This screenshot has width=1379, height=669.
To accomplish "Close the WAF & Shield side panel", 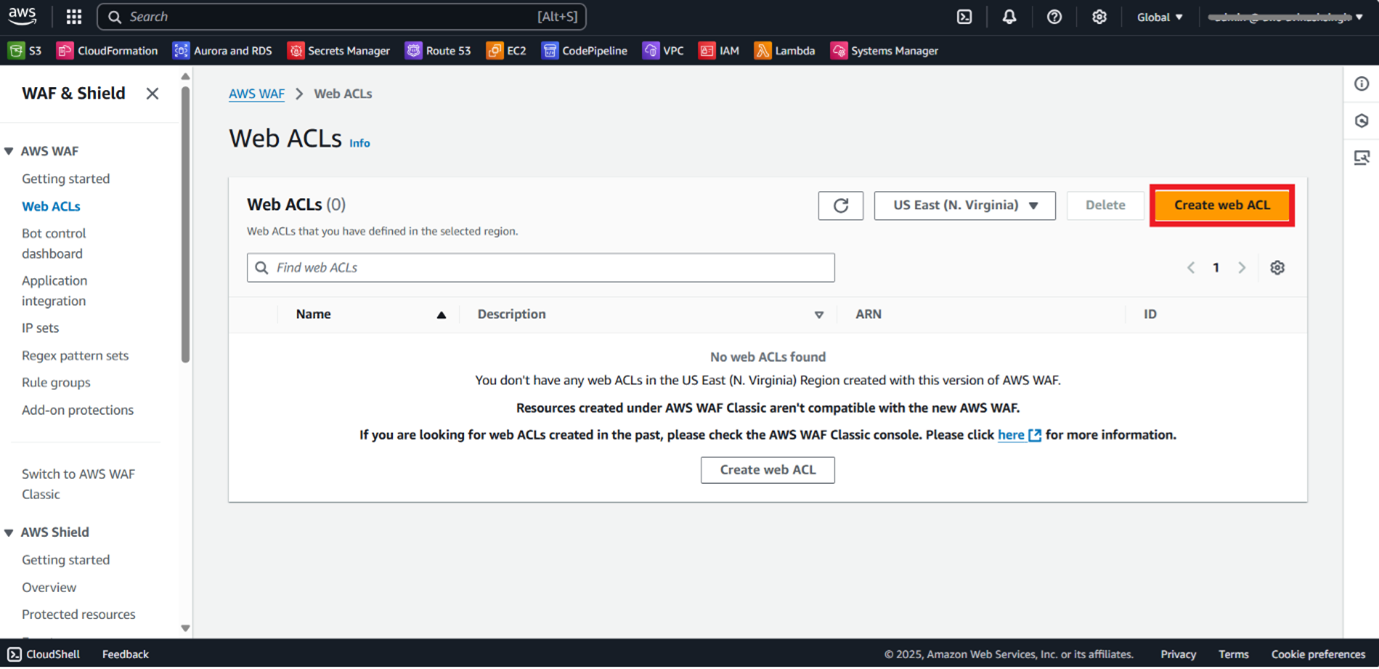I will click(x=152, y=93).
